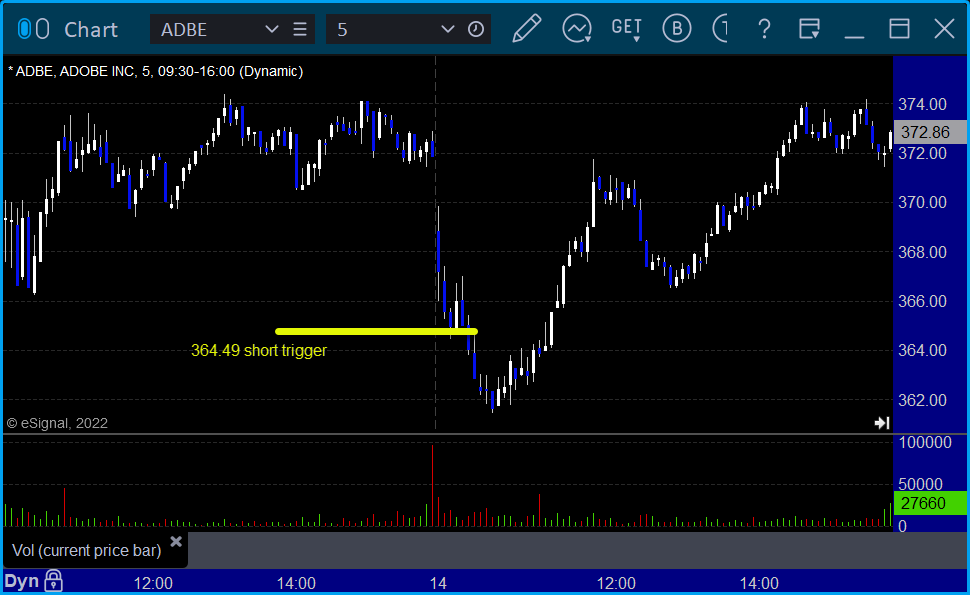Image resolution: width=970 pixels, height=595 pixels.
Task: Select the yellow short trigger line
Action: (x=376, y=332)
